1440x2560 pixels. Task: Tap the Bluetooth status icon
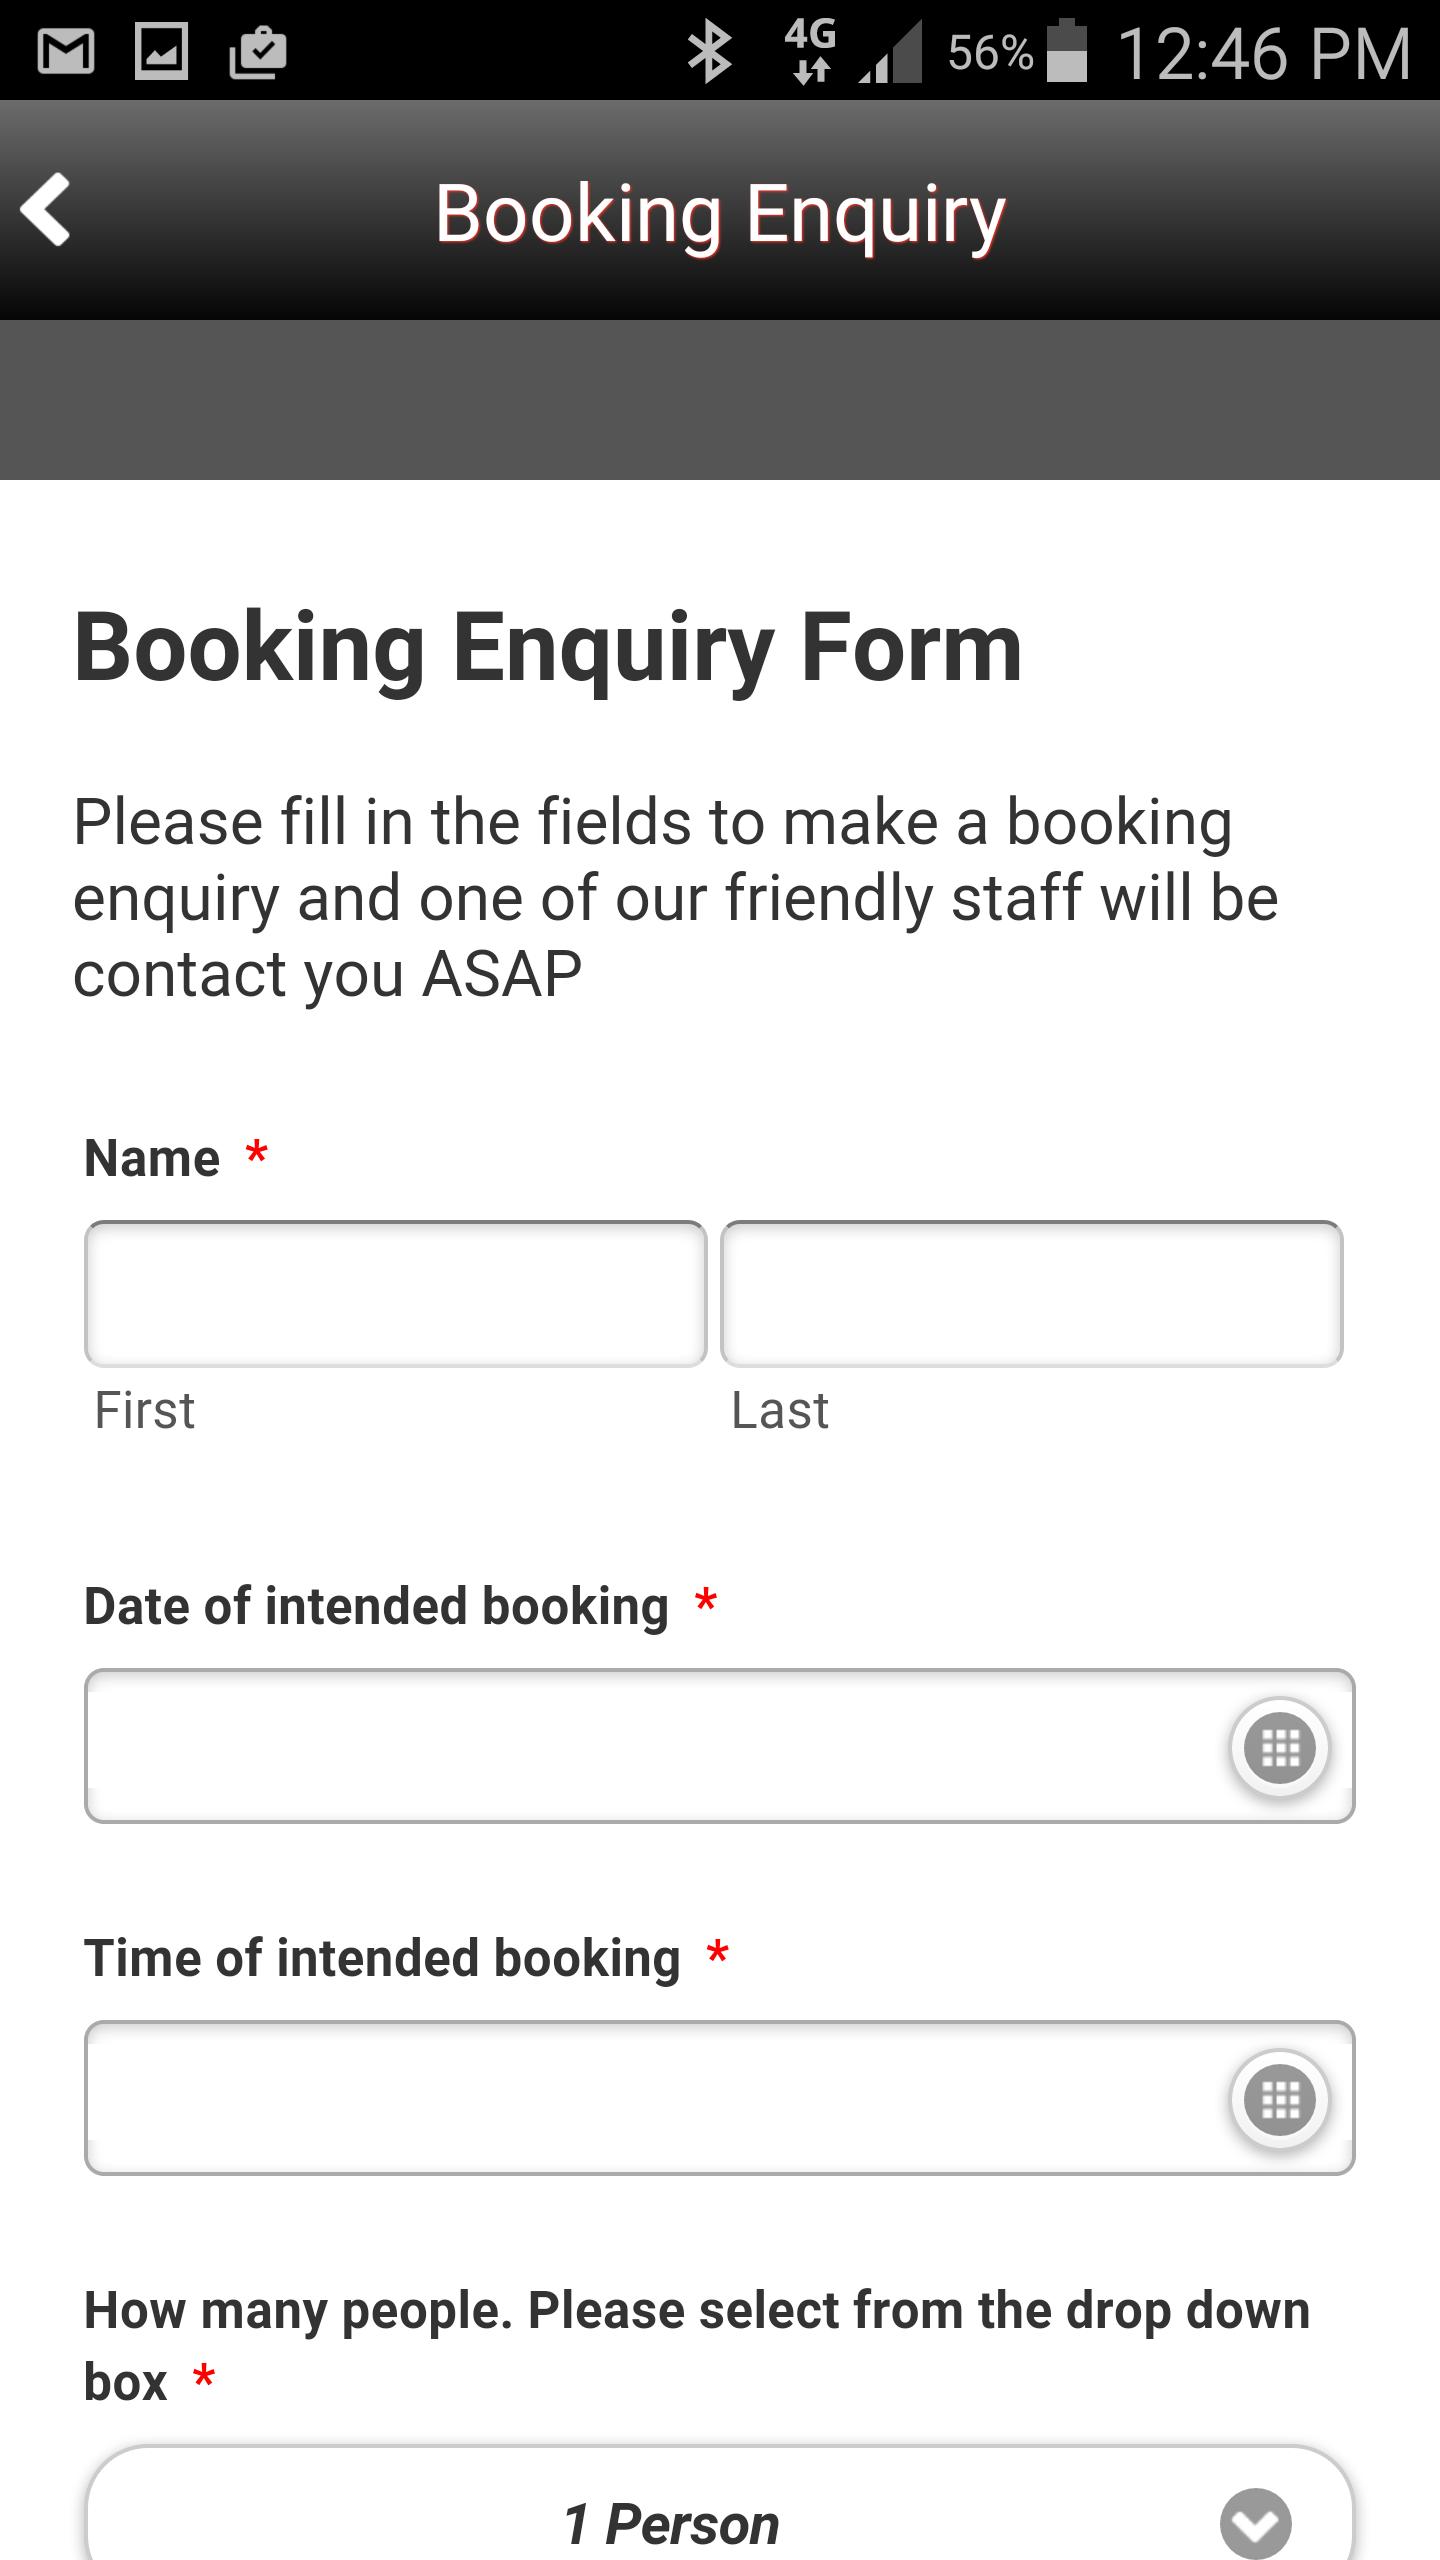coord(710,52)
